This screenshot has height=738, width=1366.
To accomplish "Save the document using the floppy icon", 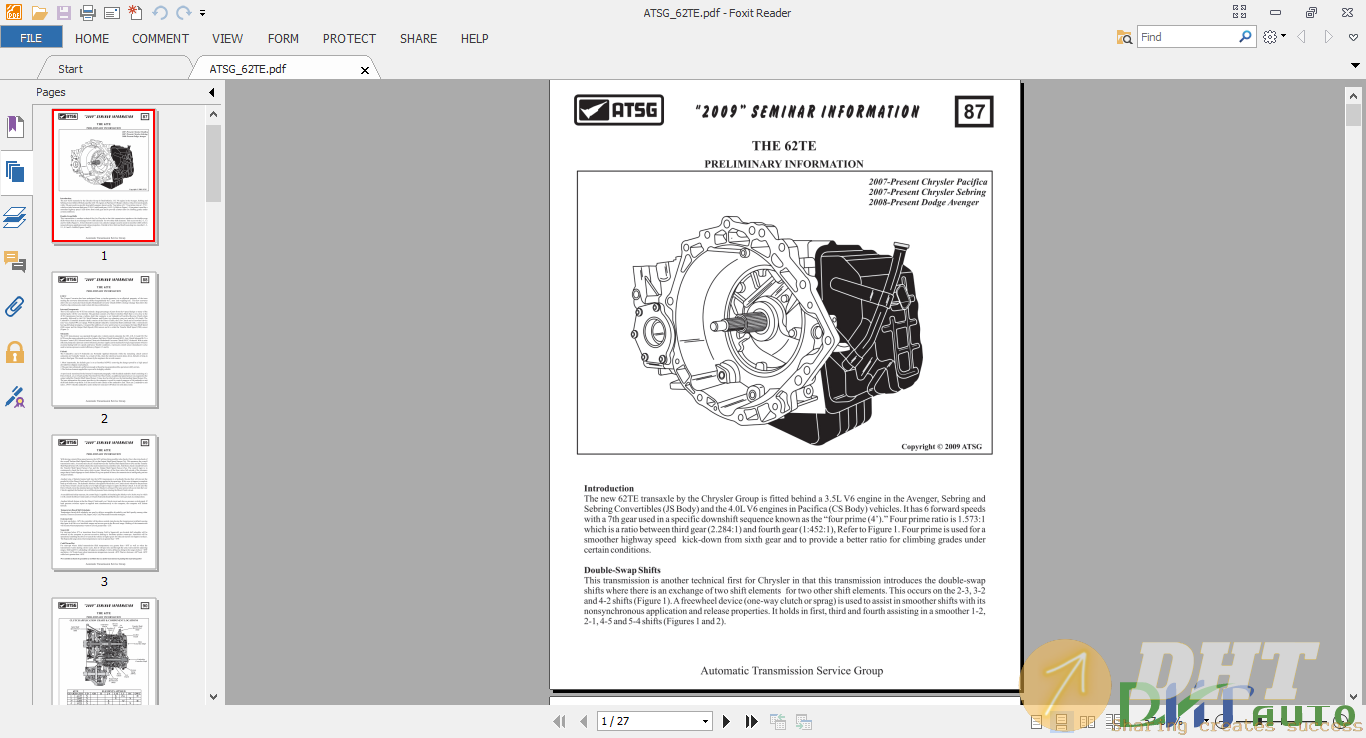I will (63, 13).
